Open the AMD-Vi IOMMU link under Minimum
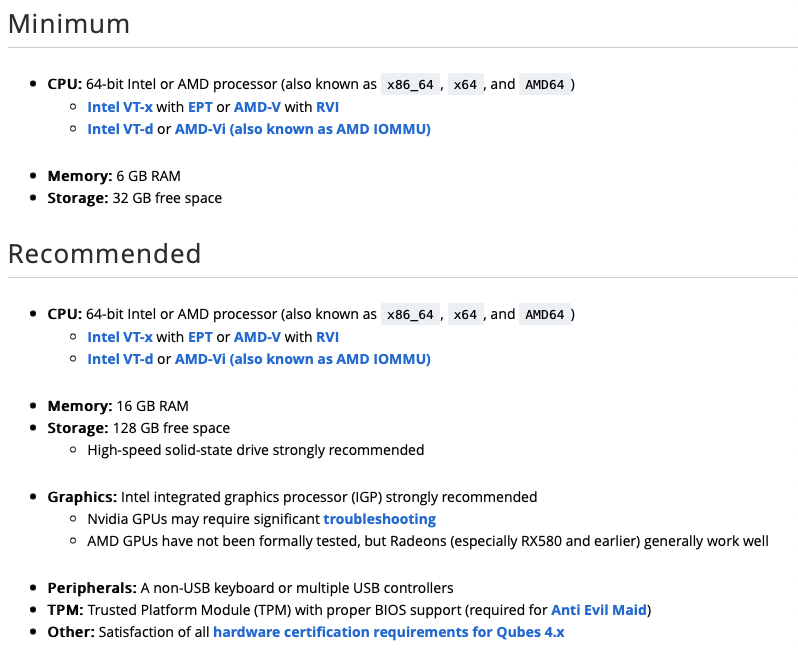The height and width of the screenshot is (653, 798). (302, 129)
